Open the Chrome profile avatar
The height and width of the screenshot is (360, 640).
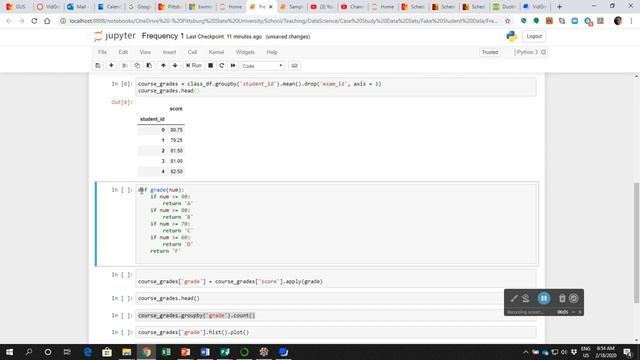click(618, 21)
